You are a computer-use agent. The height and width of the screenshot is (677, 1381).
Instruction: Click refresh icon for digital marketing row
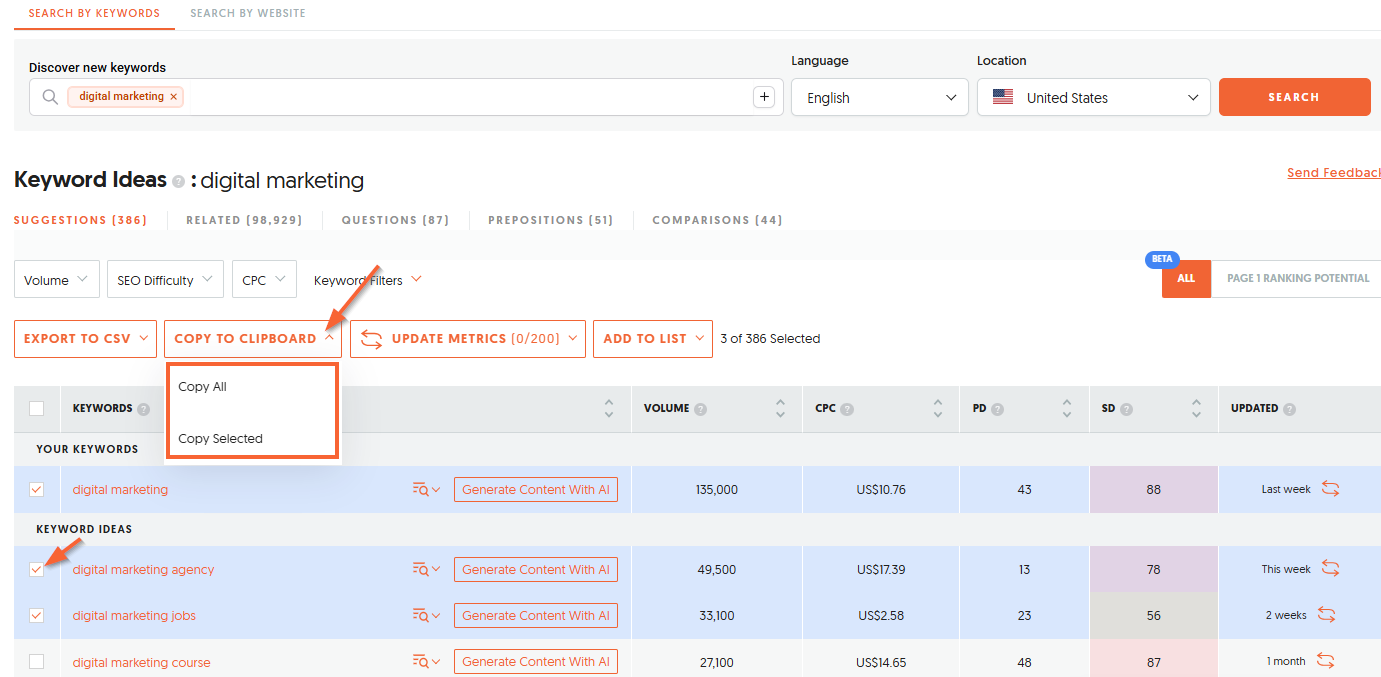click(1330, 489)
